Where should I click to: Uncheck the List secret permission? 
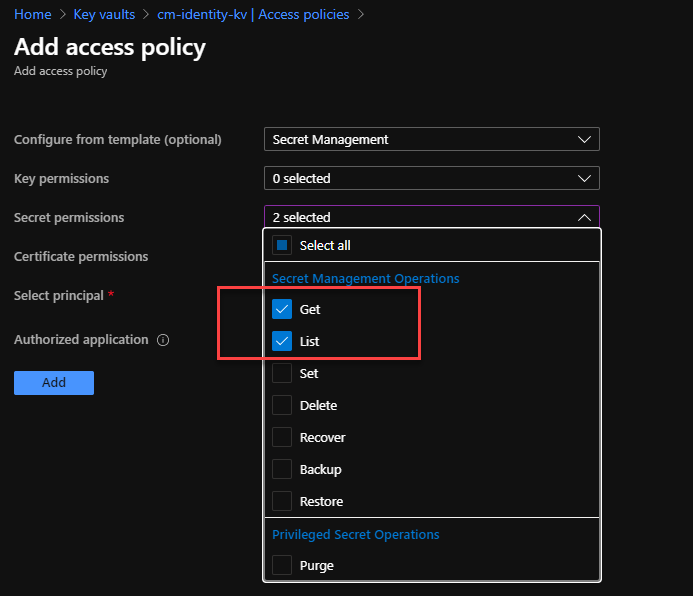(282, 342)
